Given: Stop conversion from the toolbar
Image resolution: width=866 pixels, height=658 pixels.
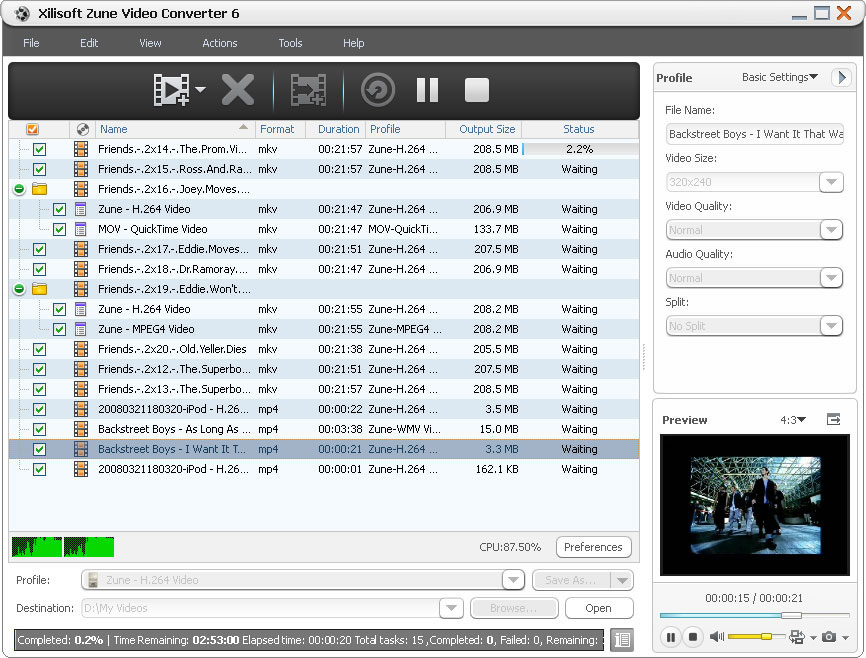Looking at the screenshot, I should pos(476,90).
